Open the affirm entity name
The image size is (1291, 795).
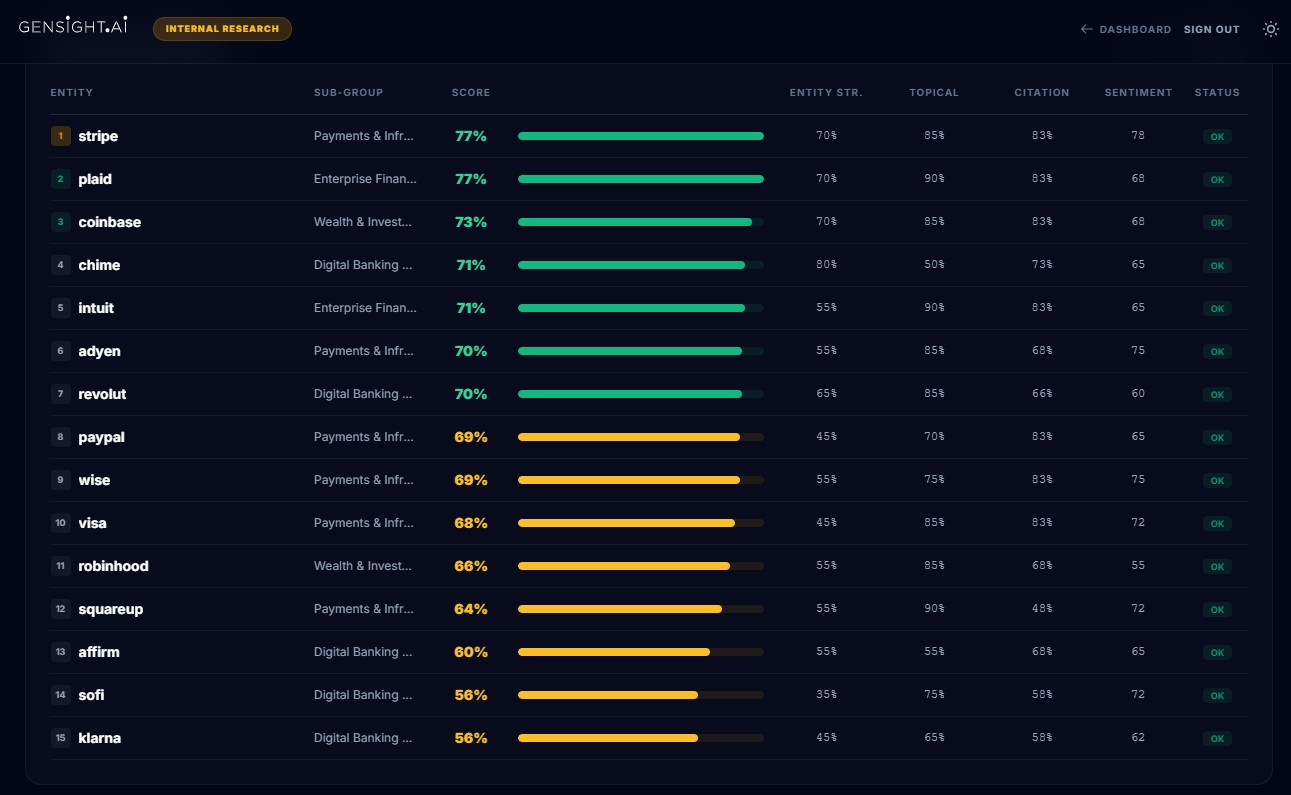point(99,652)
